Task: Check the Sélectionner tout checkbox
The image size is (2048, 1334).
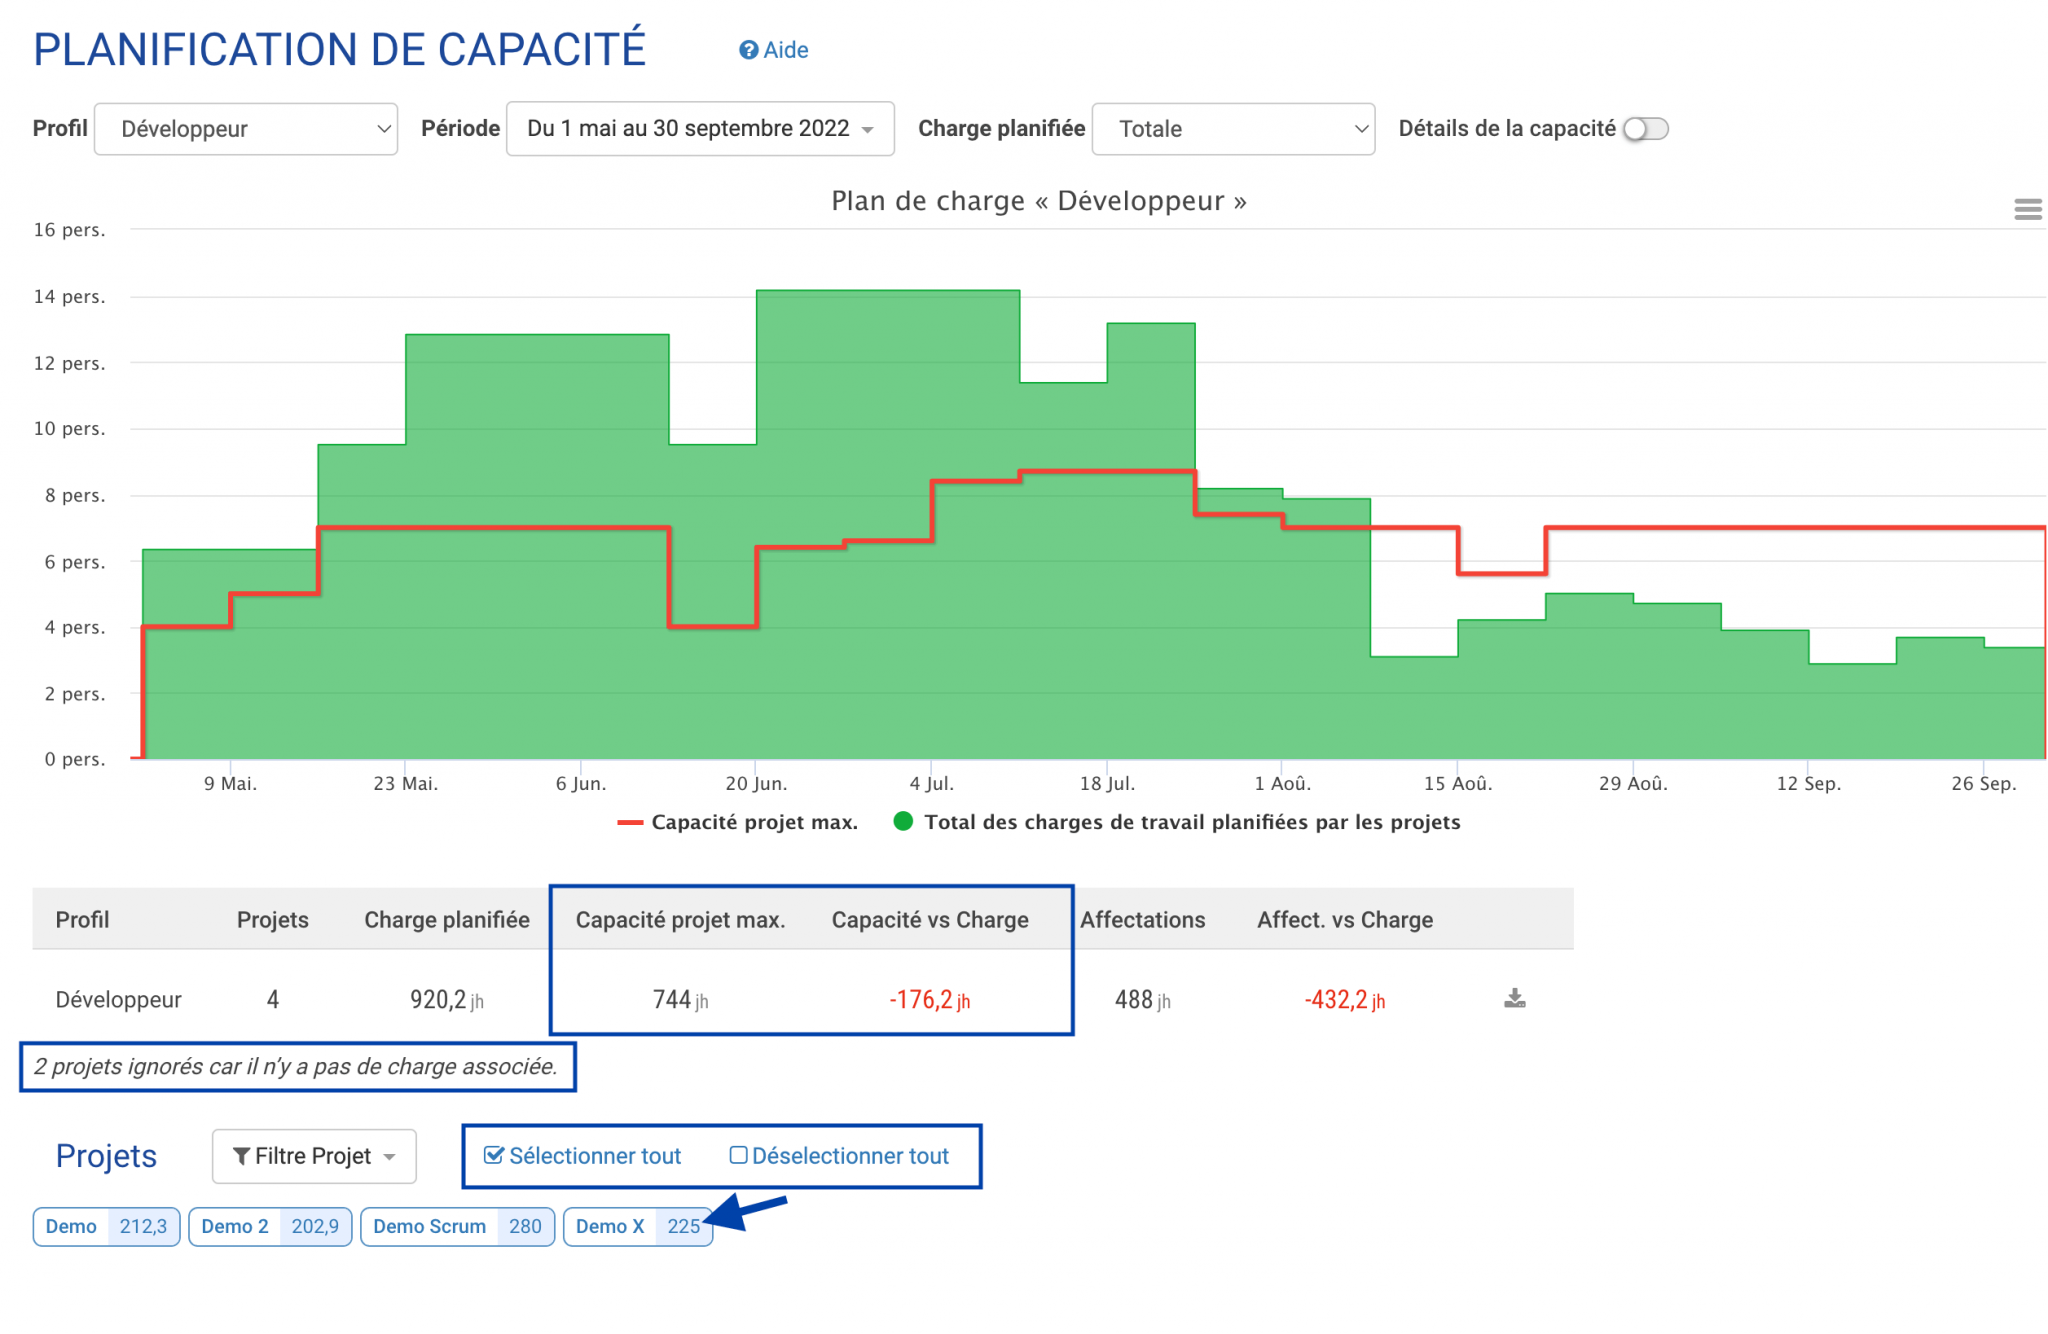Action: [x=493, y=1155]
